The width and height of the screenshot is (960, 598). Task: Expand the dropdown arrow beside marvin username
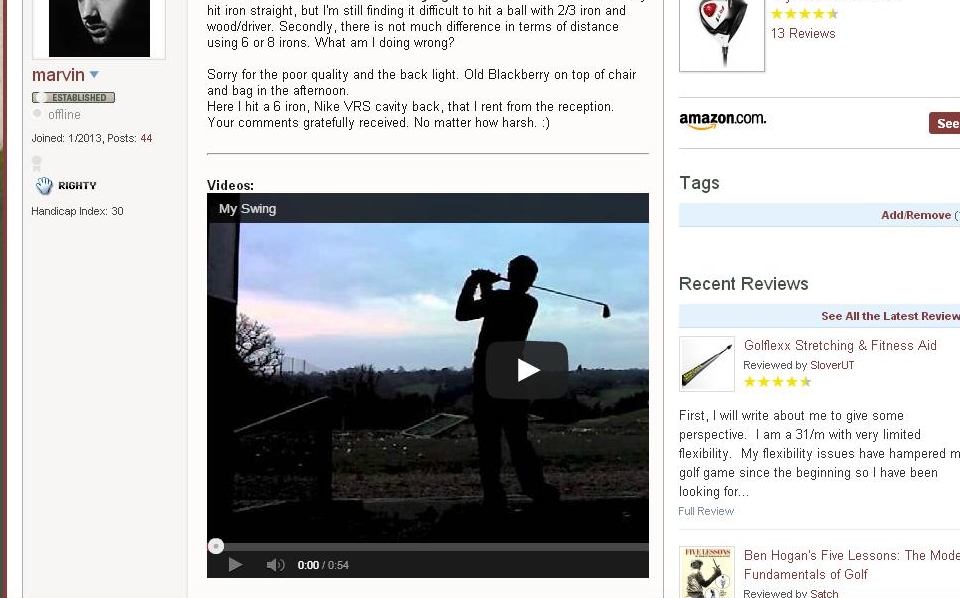(x=94, y=75)
